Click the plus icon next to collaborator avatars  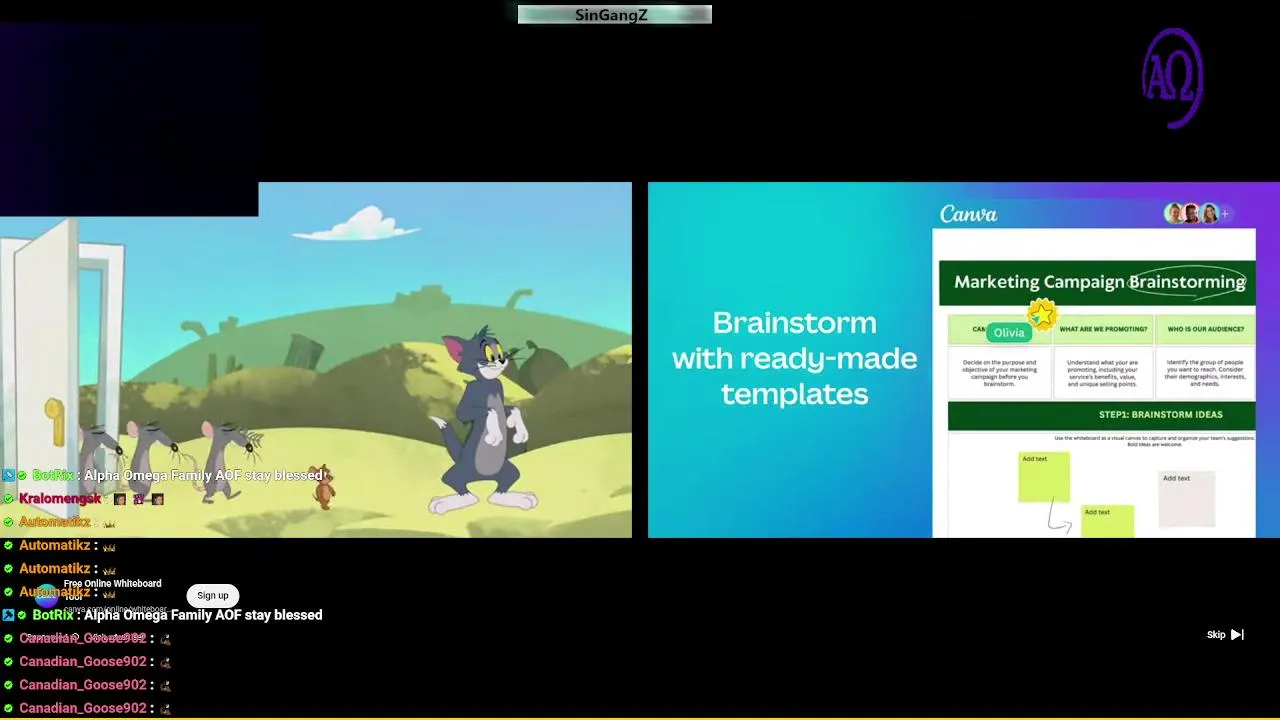point(1225,214)
